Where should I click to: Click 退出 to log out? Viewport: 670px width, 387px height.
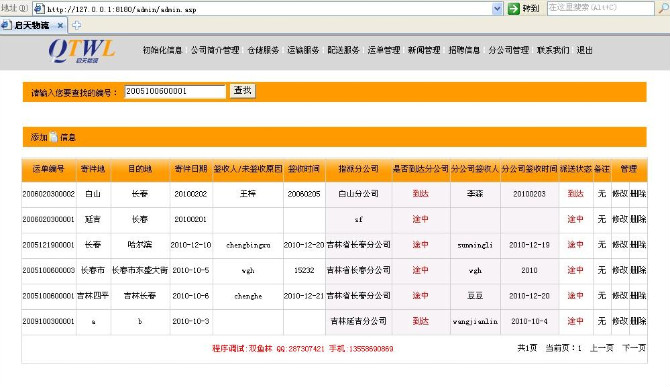pos(585,50)
